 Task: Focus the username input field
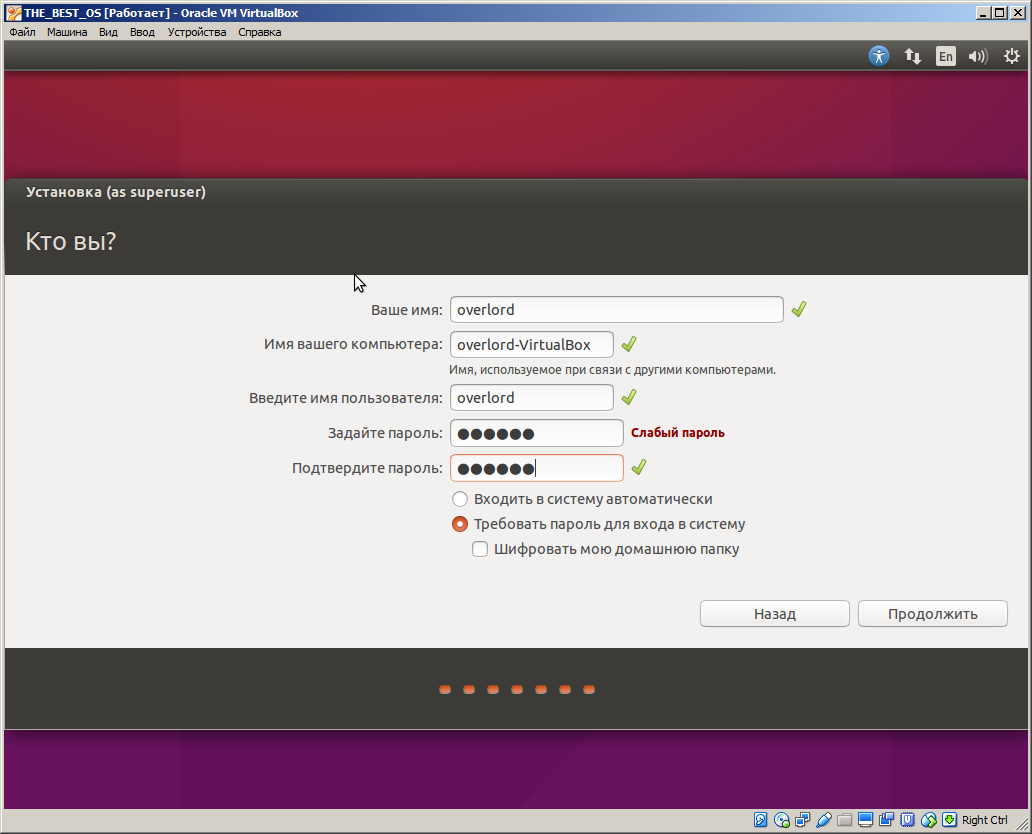click(x=532, y=398)
